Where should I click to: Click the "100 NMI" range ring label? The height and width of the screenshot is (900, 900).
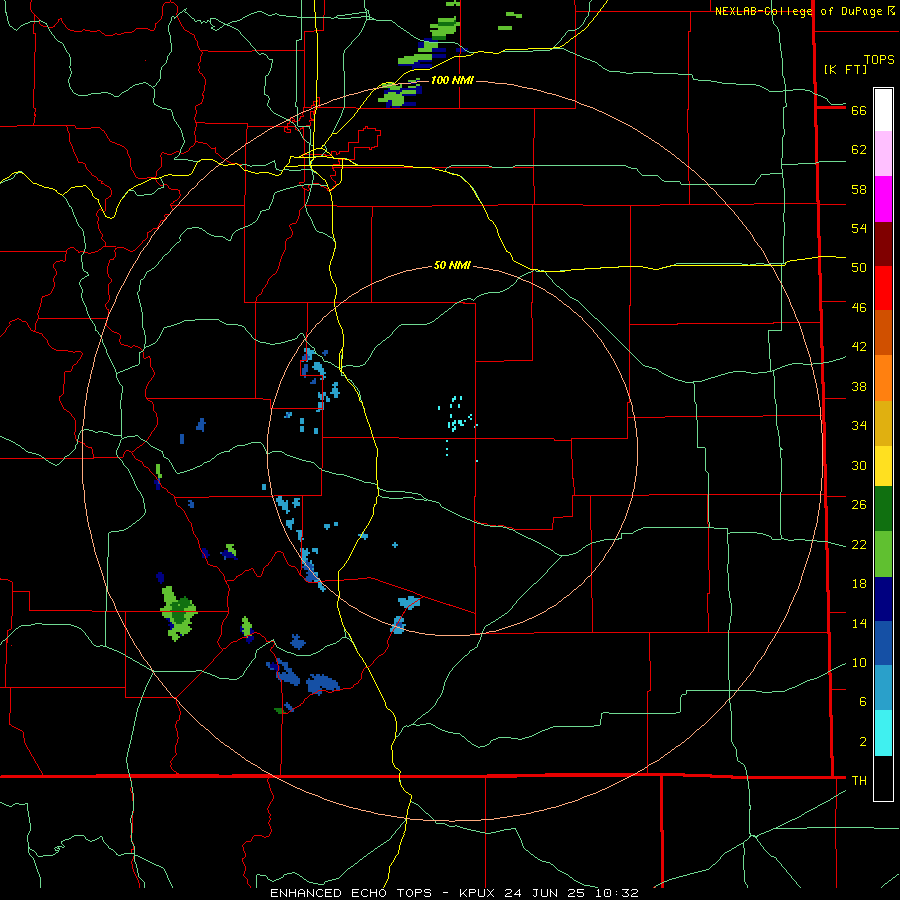[452, 80]
